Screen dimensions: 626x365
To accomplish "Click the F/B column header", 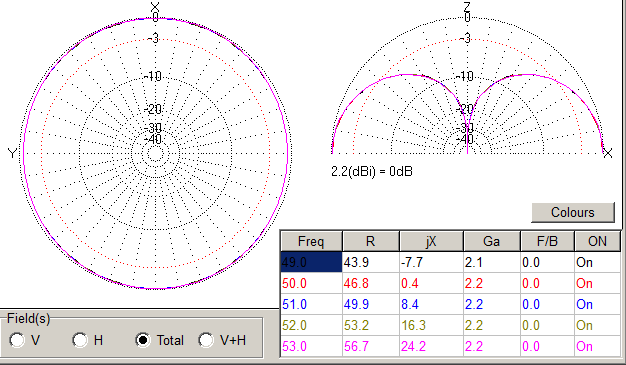I will coord(547,241).
